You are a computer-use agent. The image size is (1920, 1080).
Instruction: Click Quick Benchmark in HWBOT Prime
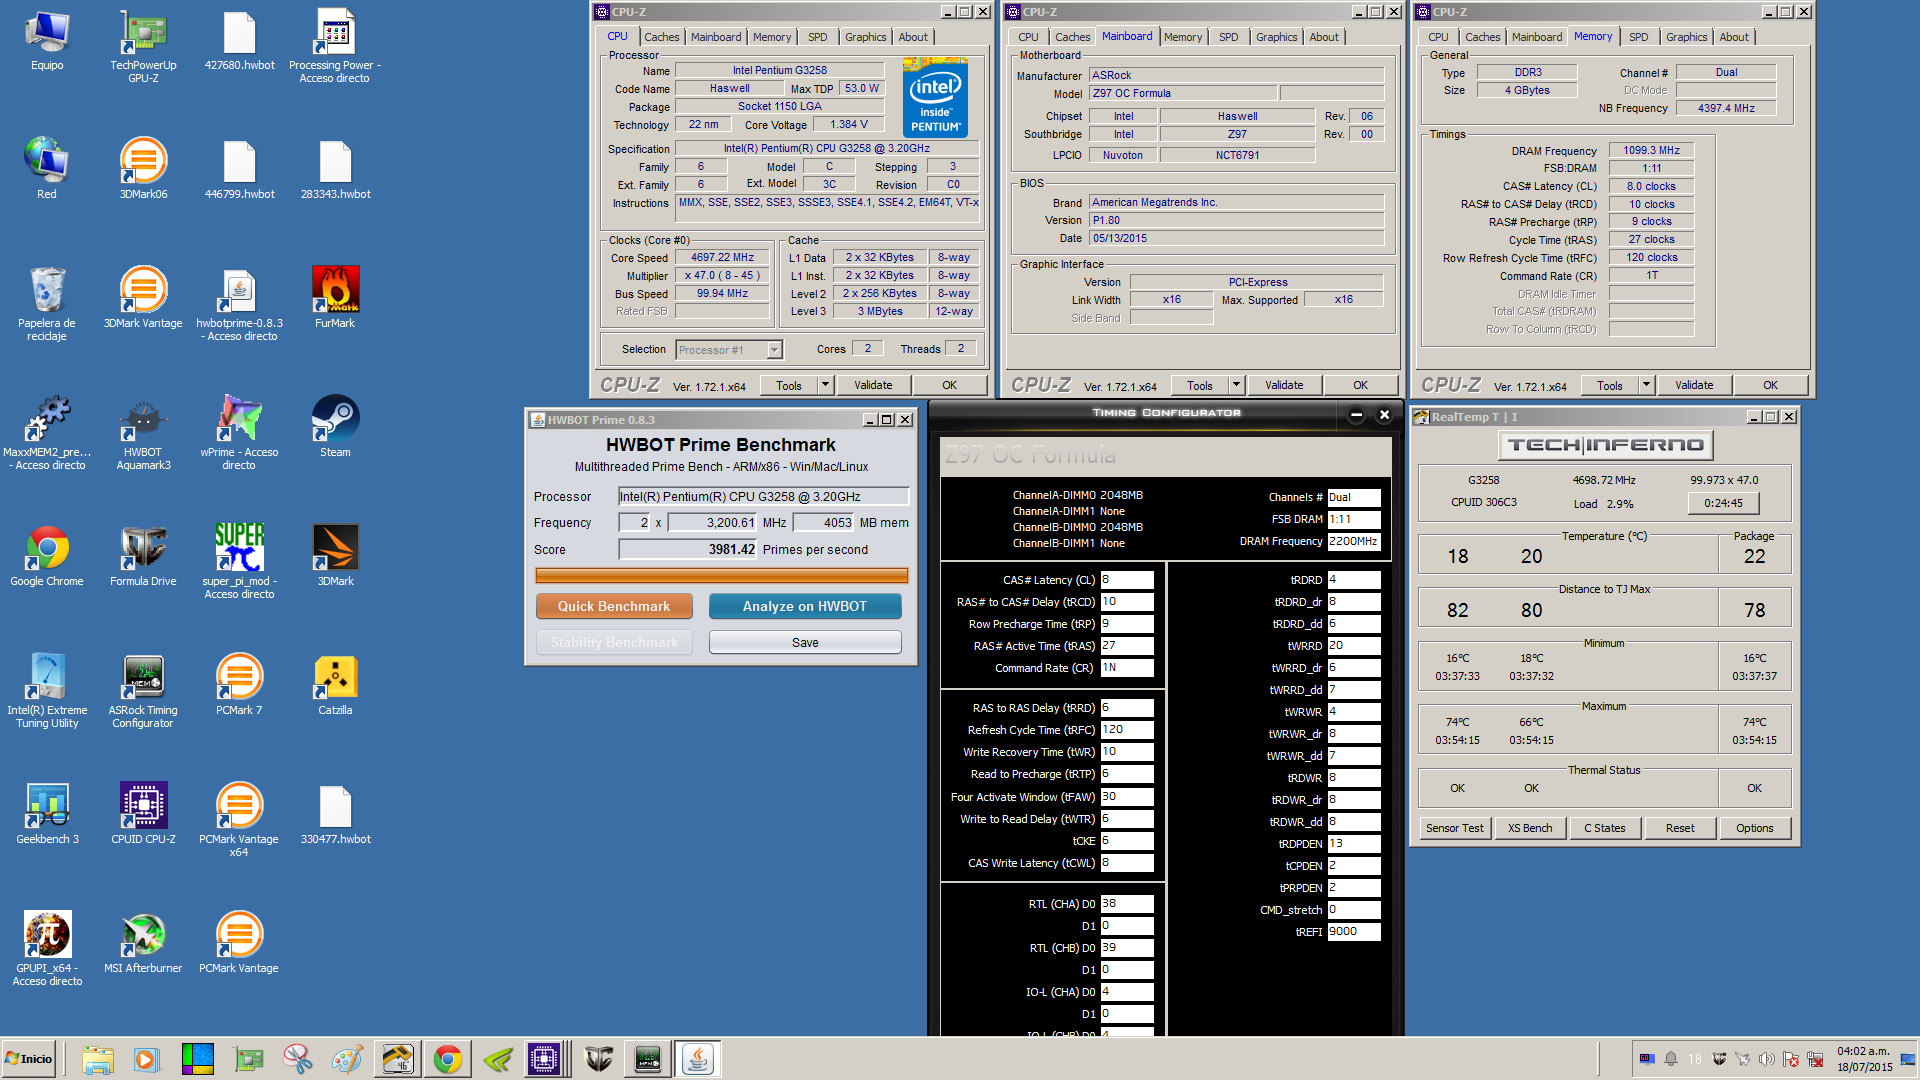point(614,606)
